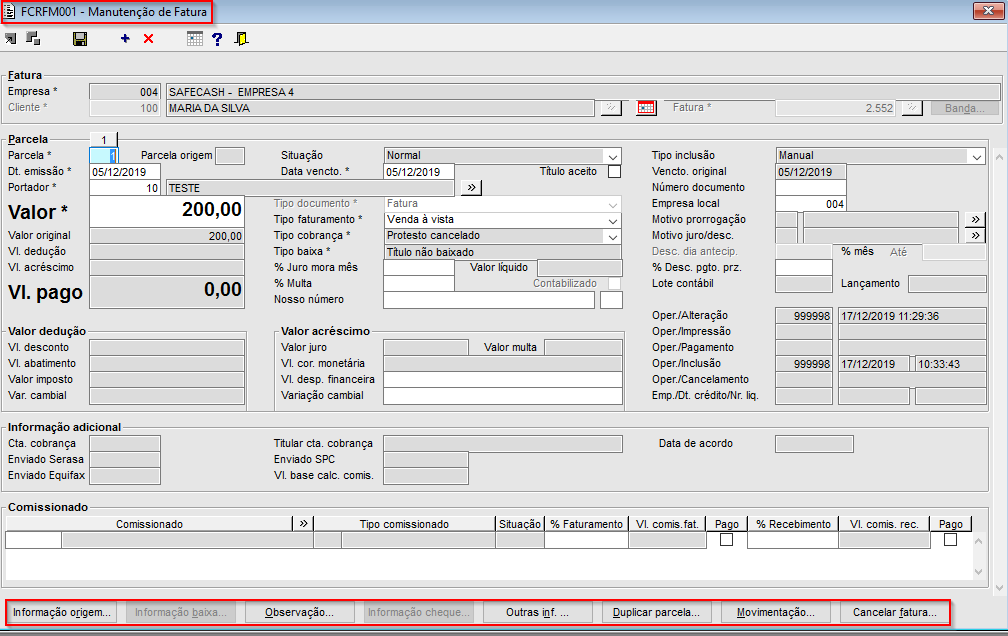Click the % Recebimento cell in grid
This screenshot has height=636, width=1008.
tap(793, 540)
